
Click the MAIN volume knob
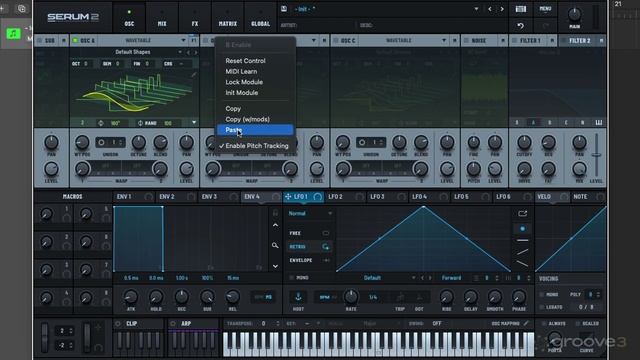(x=575, y=14)
